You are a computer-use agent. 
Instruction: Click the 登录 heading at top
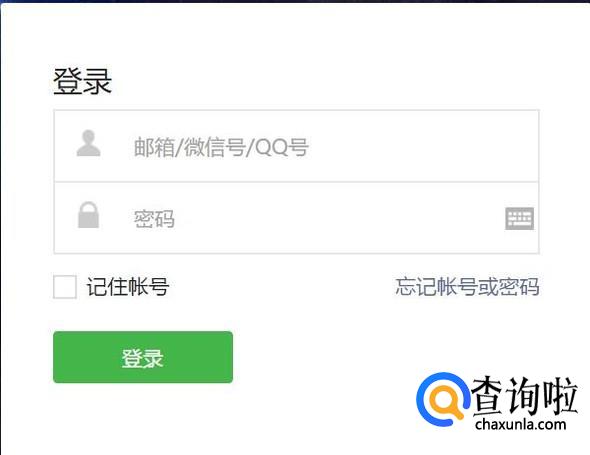click(x=82, y=81)
